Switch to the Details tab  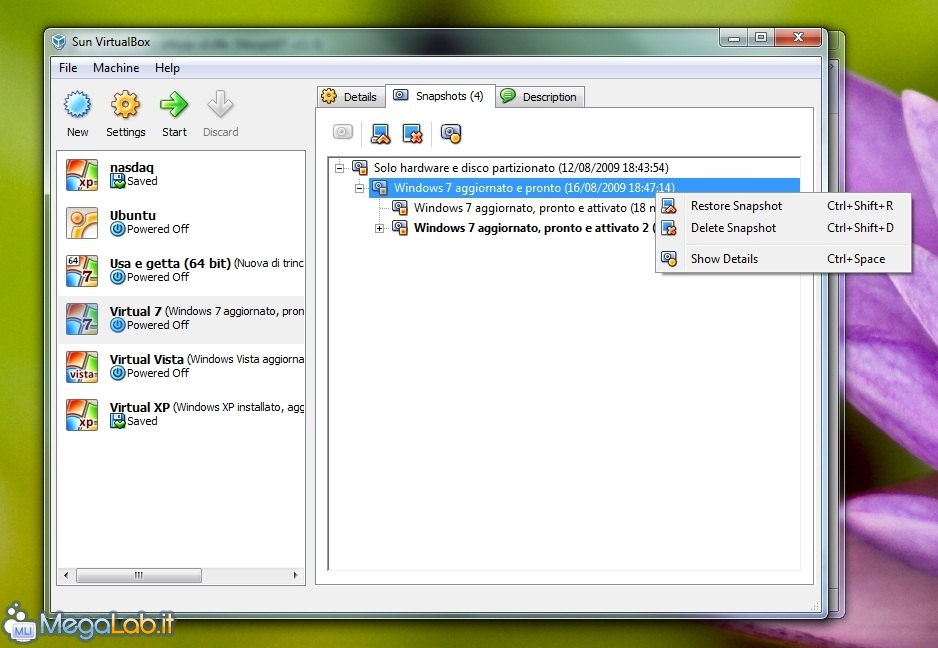pyautogui.click(x=351, y=97)
